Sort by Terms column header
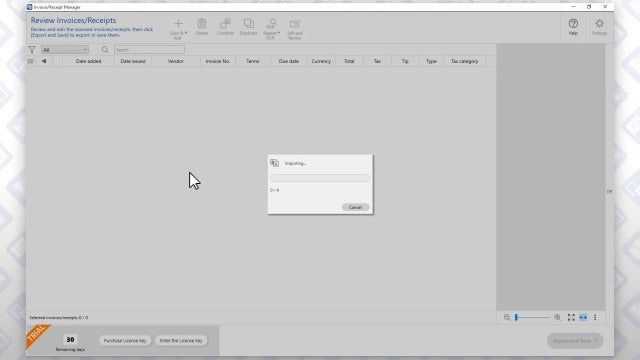 coord(252,61)
